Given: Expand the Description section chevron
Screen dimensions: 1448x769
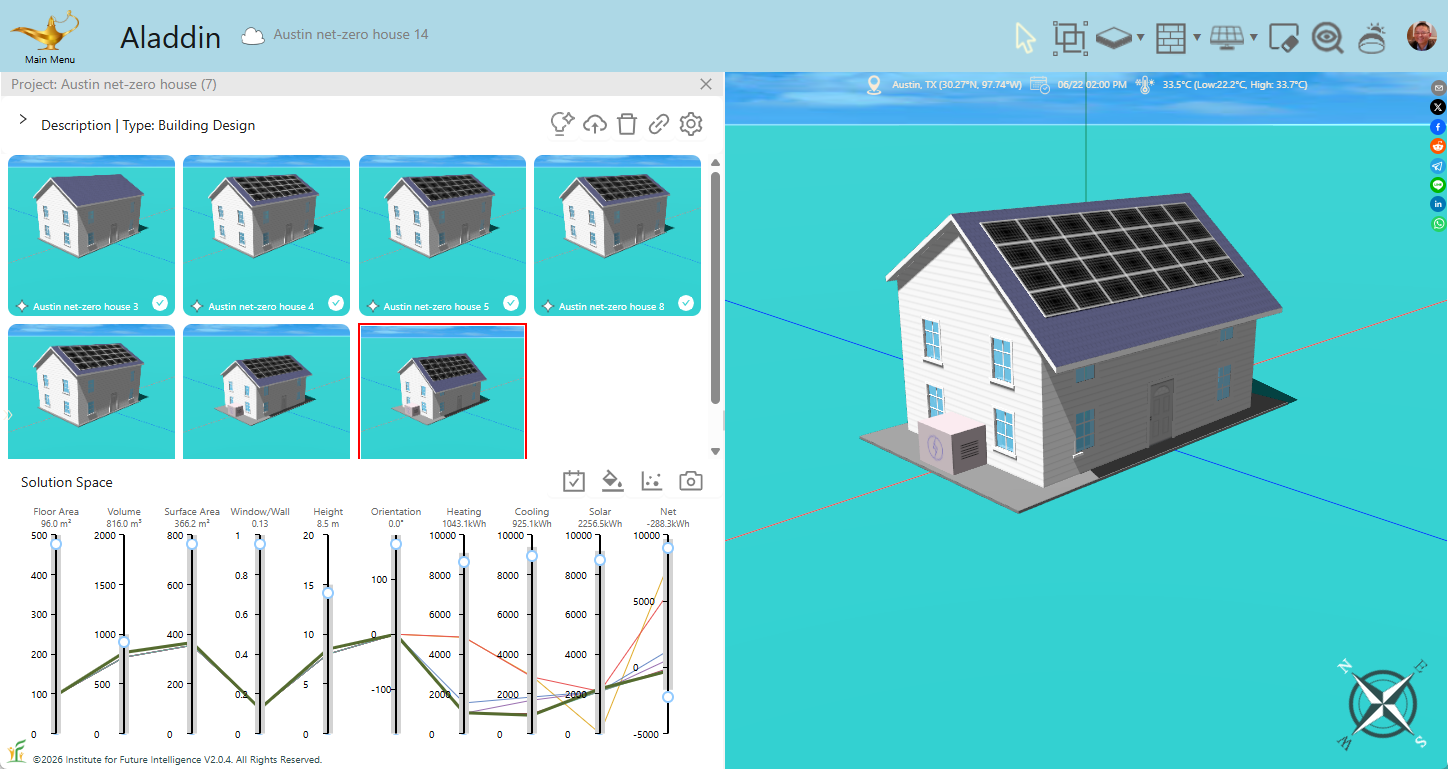Looking at the screenshot, I should point(23,120).
